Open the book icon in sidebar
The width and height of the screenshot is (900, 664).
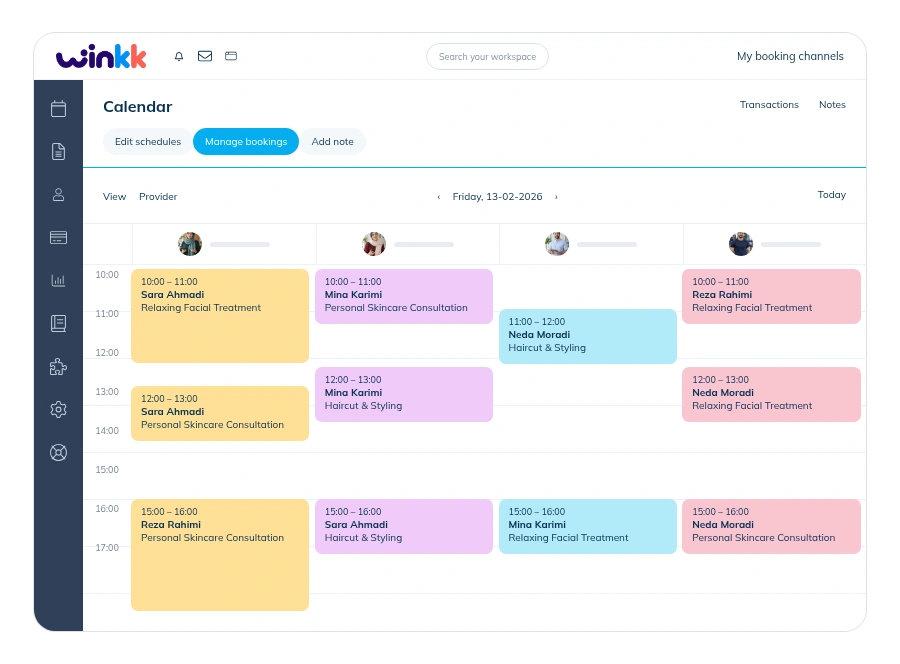[59, 324]
